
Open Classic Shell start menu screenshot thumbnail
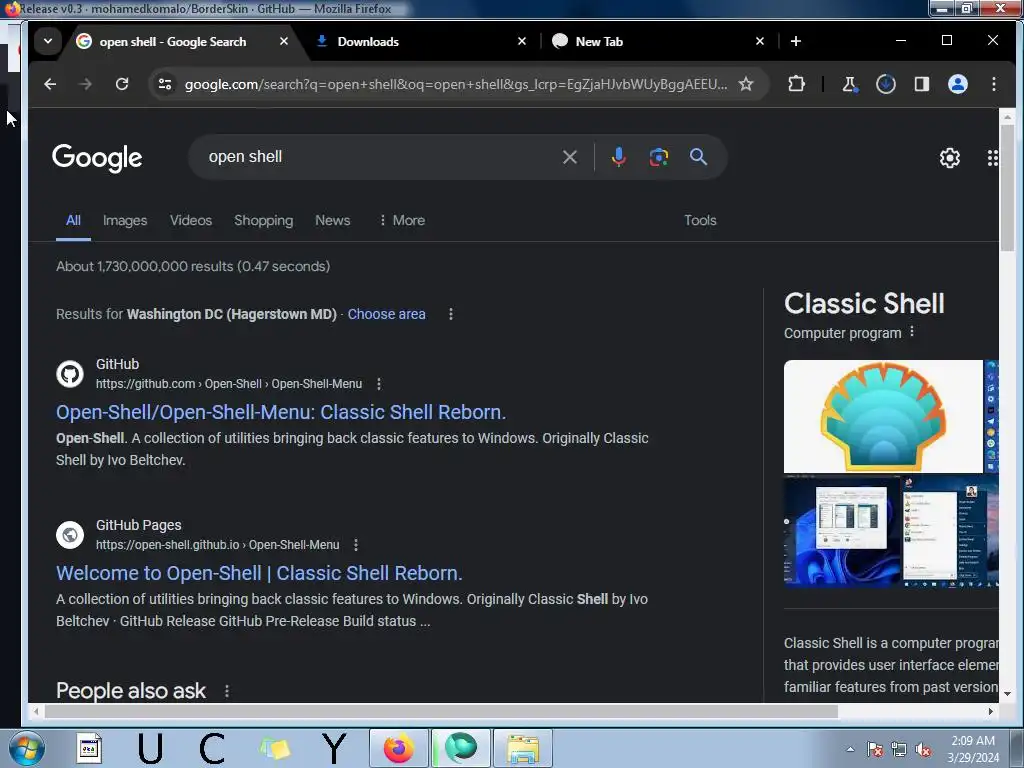[950, 531]
